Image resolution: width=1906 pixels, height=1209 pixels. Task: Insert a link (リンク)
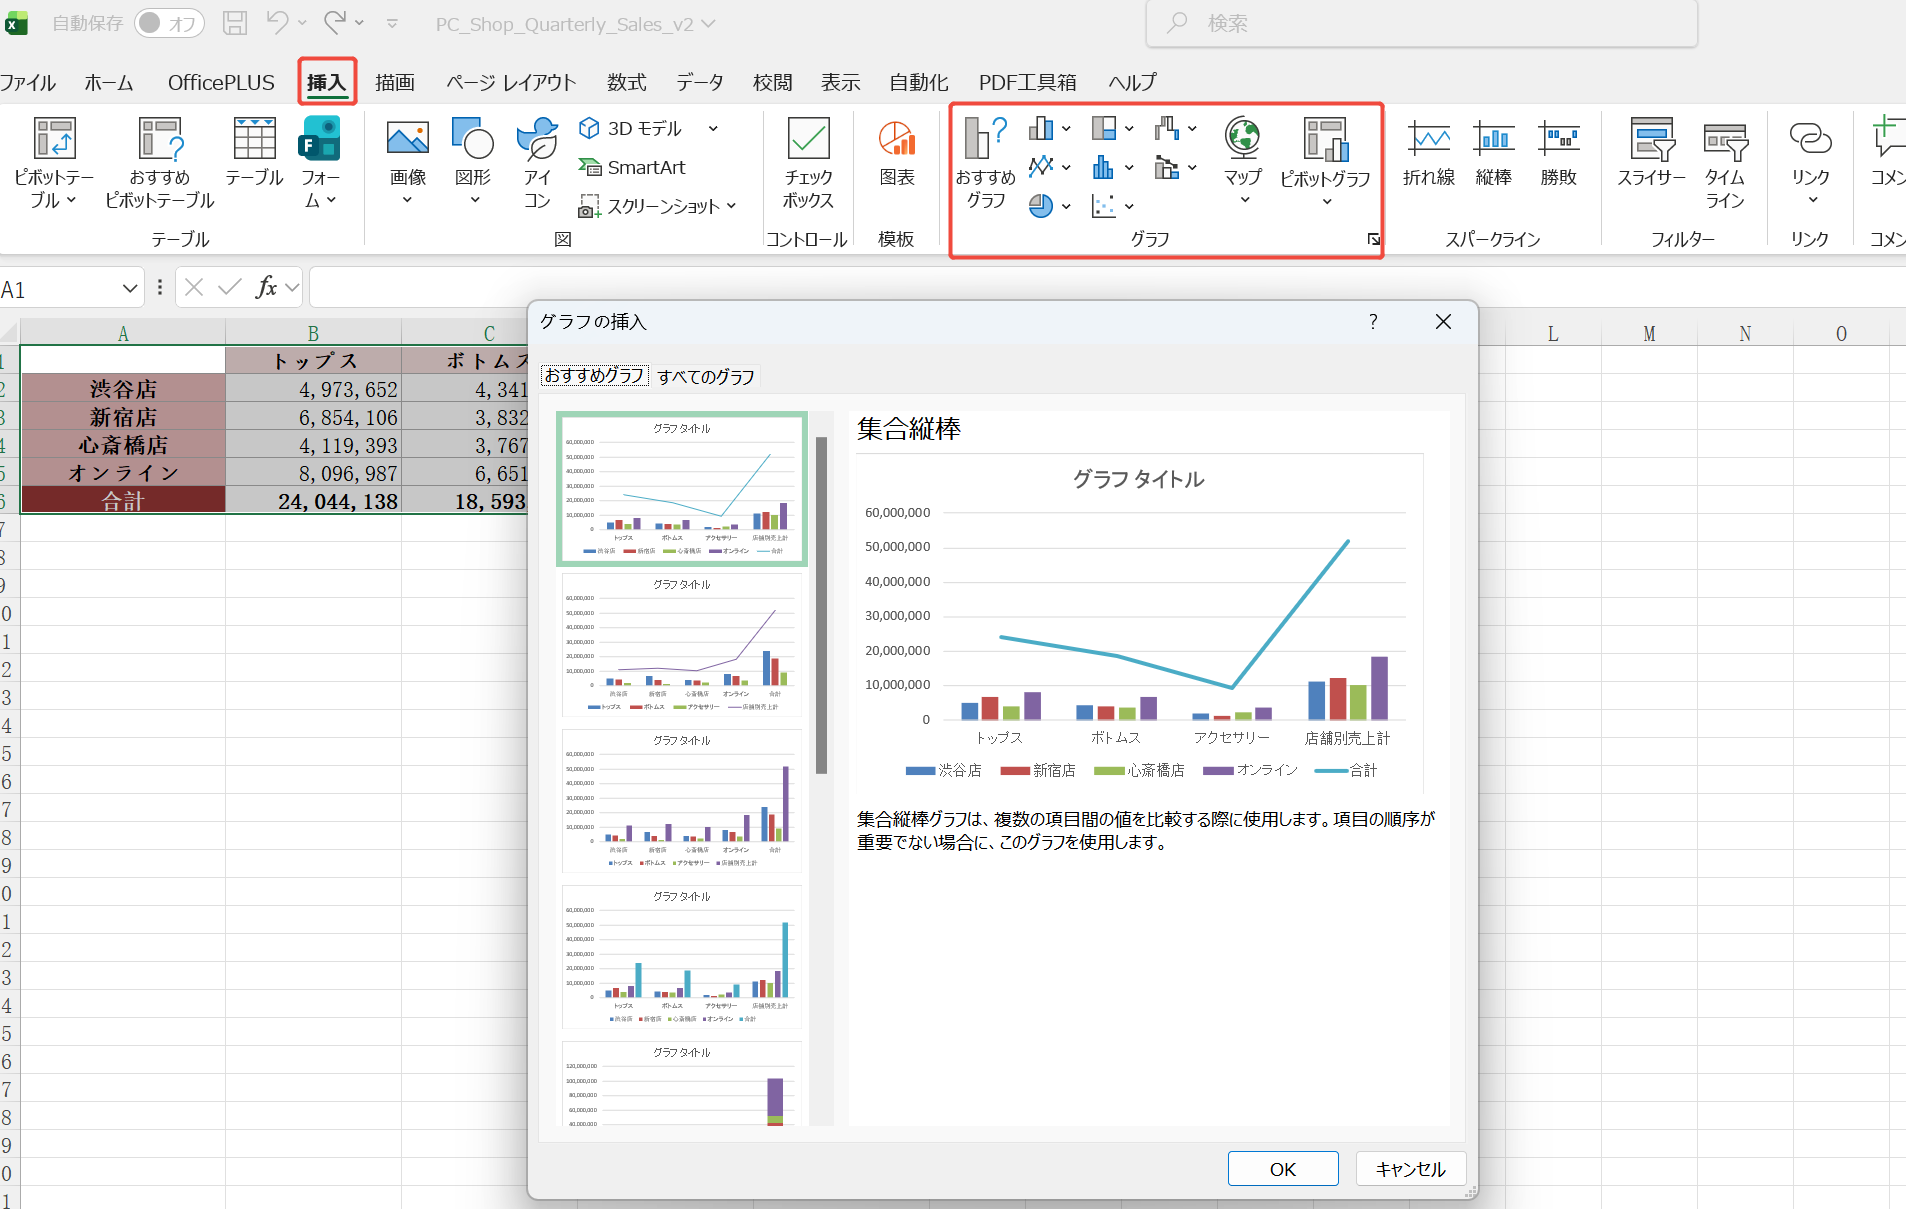pyautogui.click(x=1810, y=160)
